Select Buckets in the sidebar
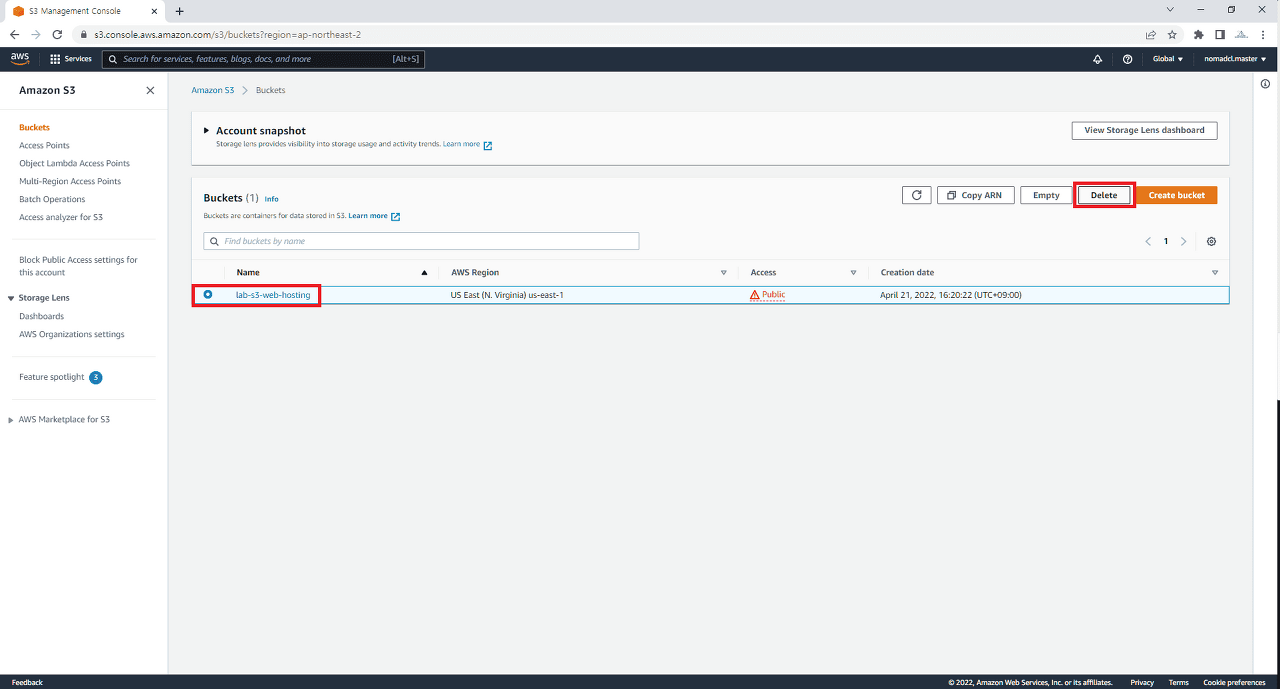1280x689 pixels. pyautogui.click(x=34, y=127)
